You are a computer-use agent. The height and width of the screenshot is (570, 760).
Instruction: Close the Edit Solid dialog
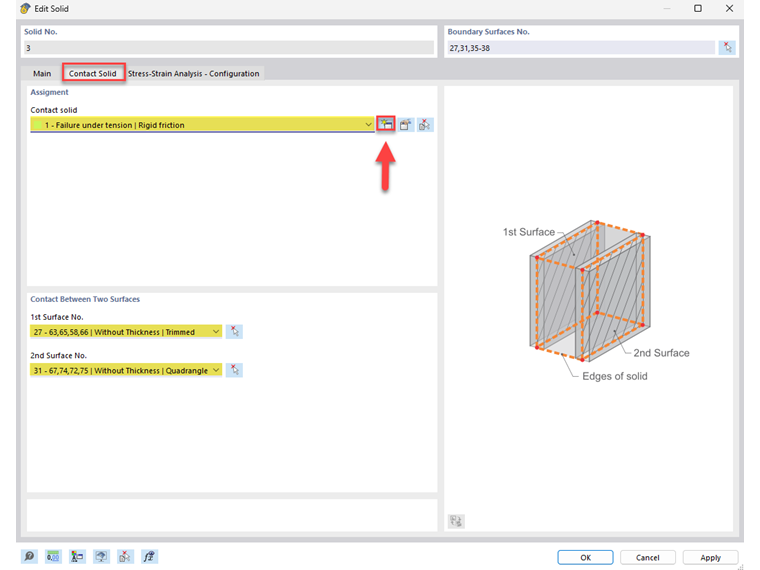point(729,8)
